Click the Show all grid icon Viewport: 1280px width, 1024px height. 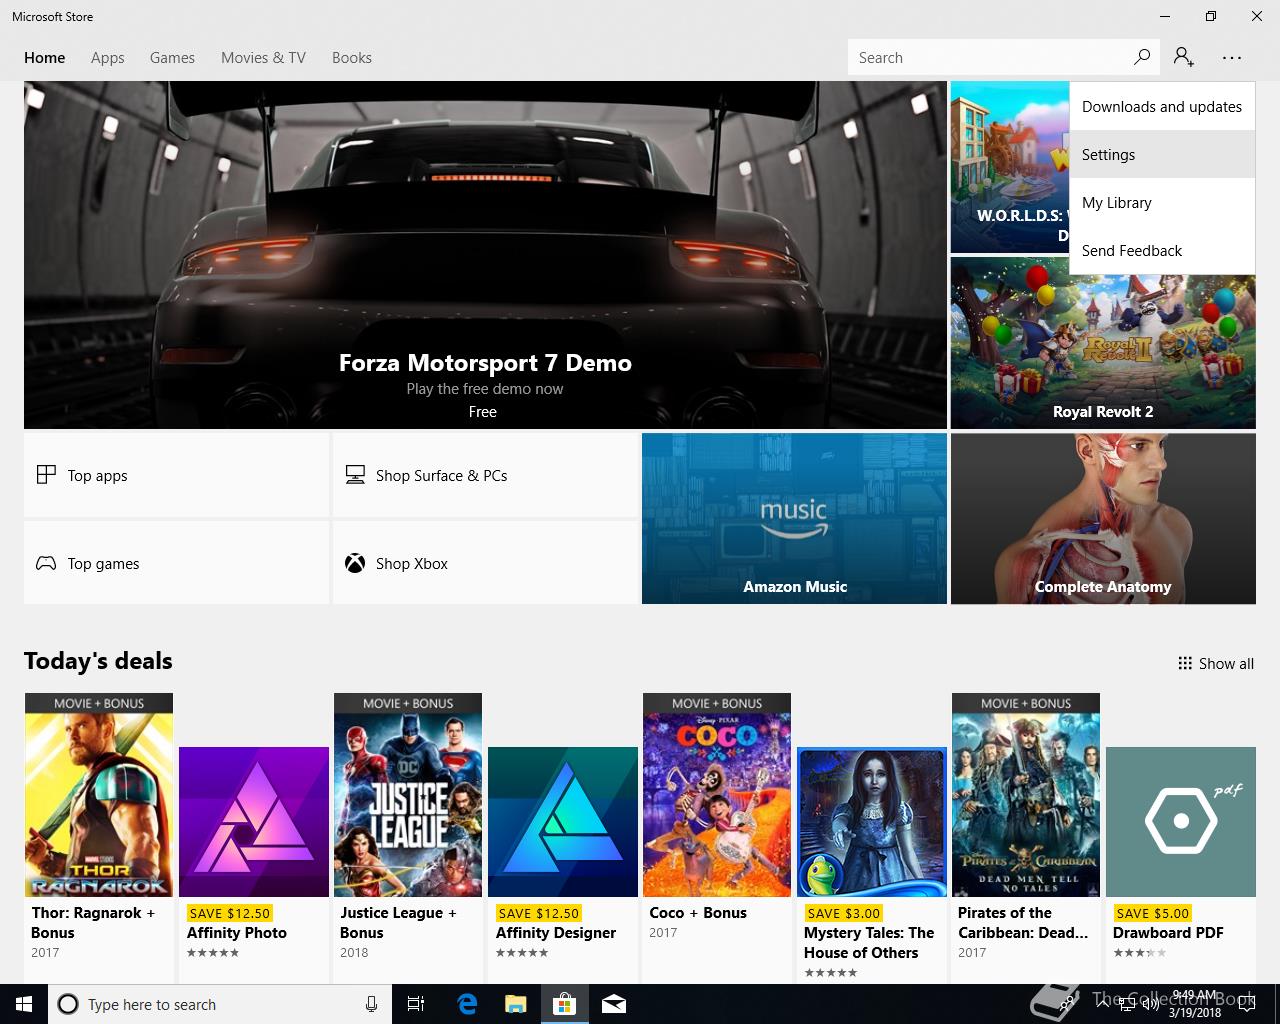pyautogui.click(x=1185, y=663)
